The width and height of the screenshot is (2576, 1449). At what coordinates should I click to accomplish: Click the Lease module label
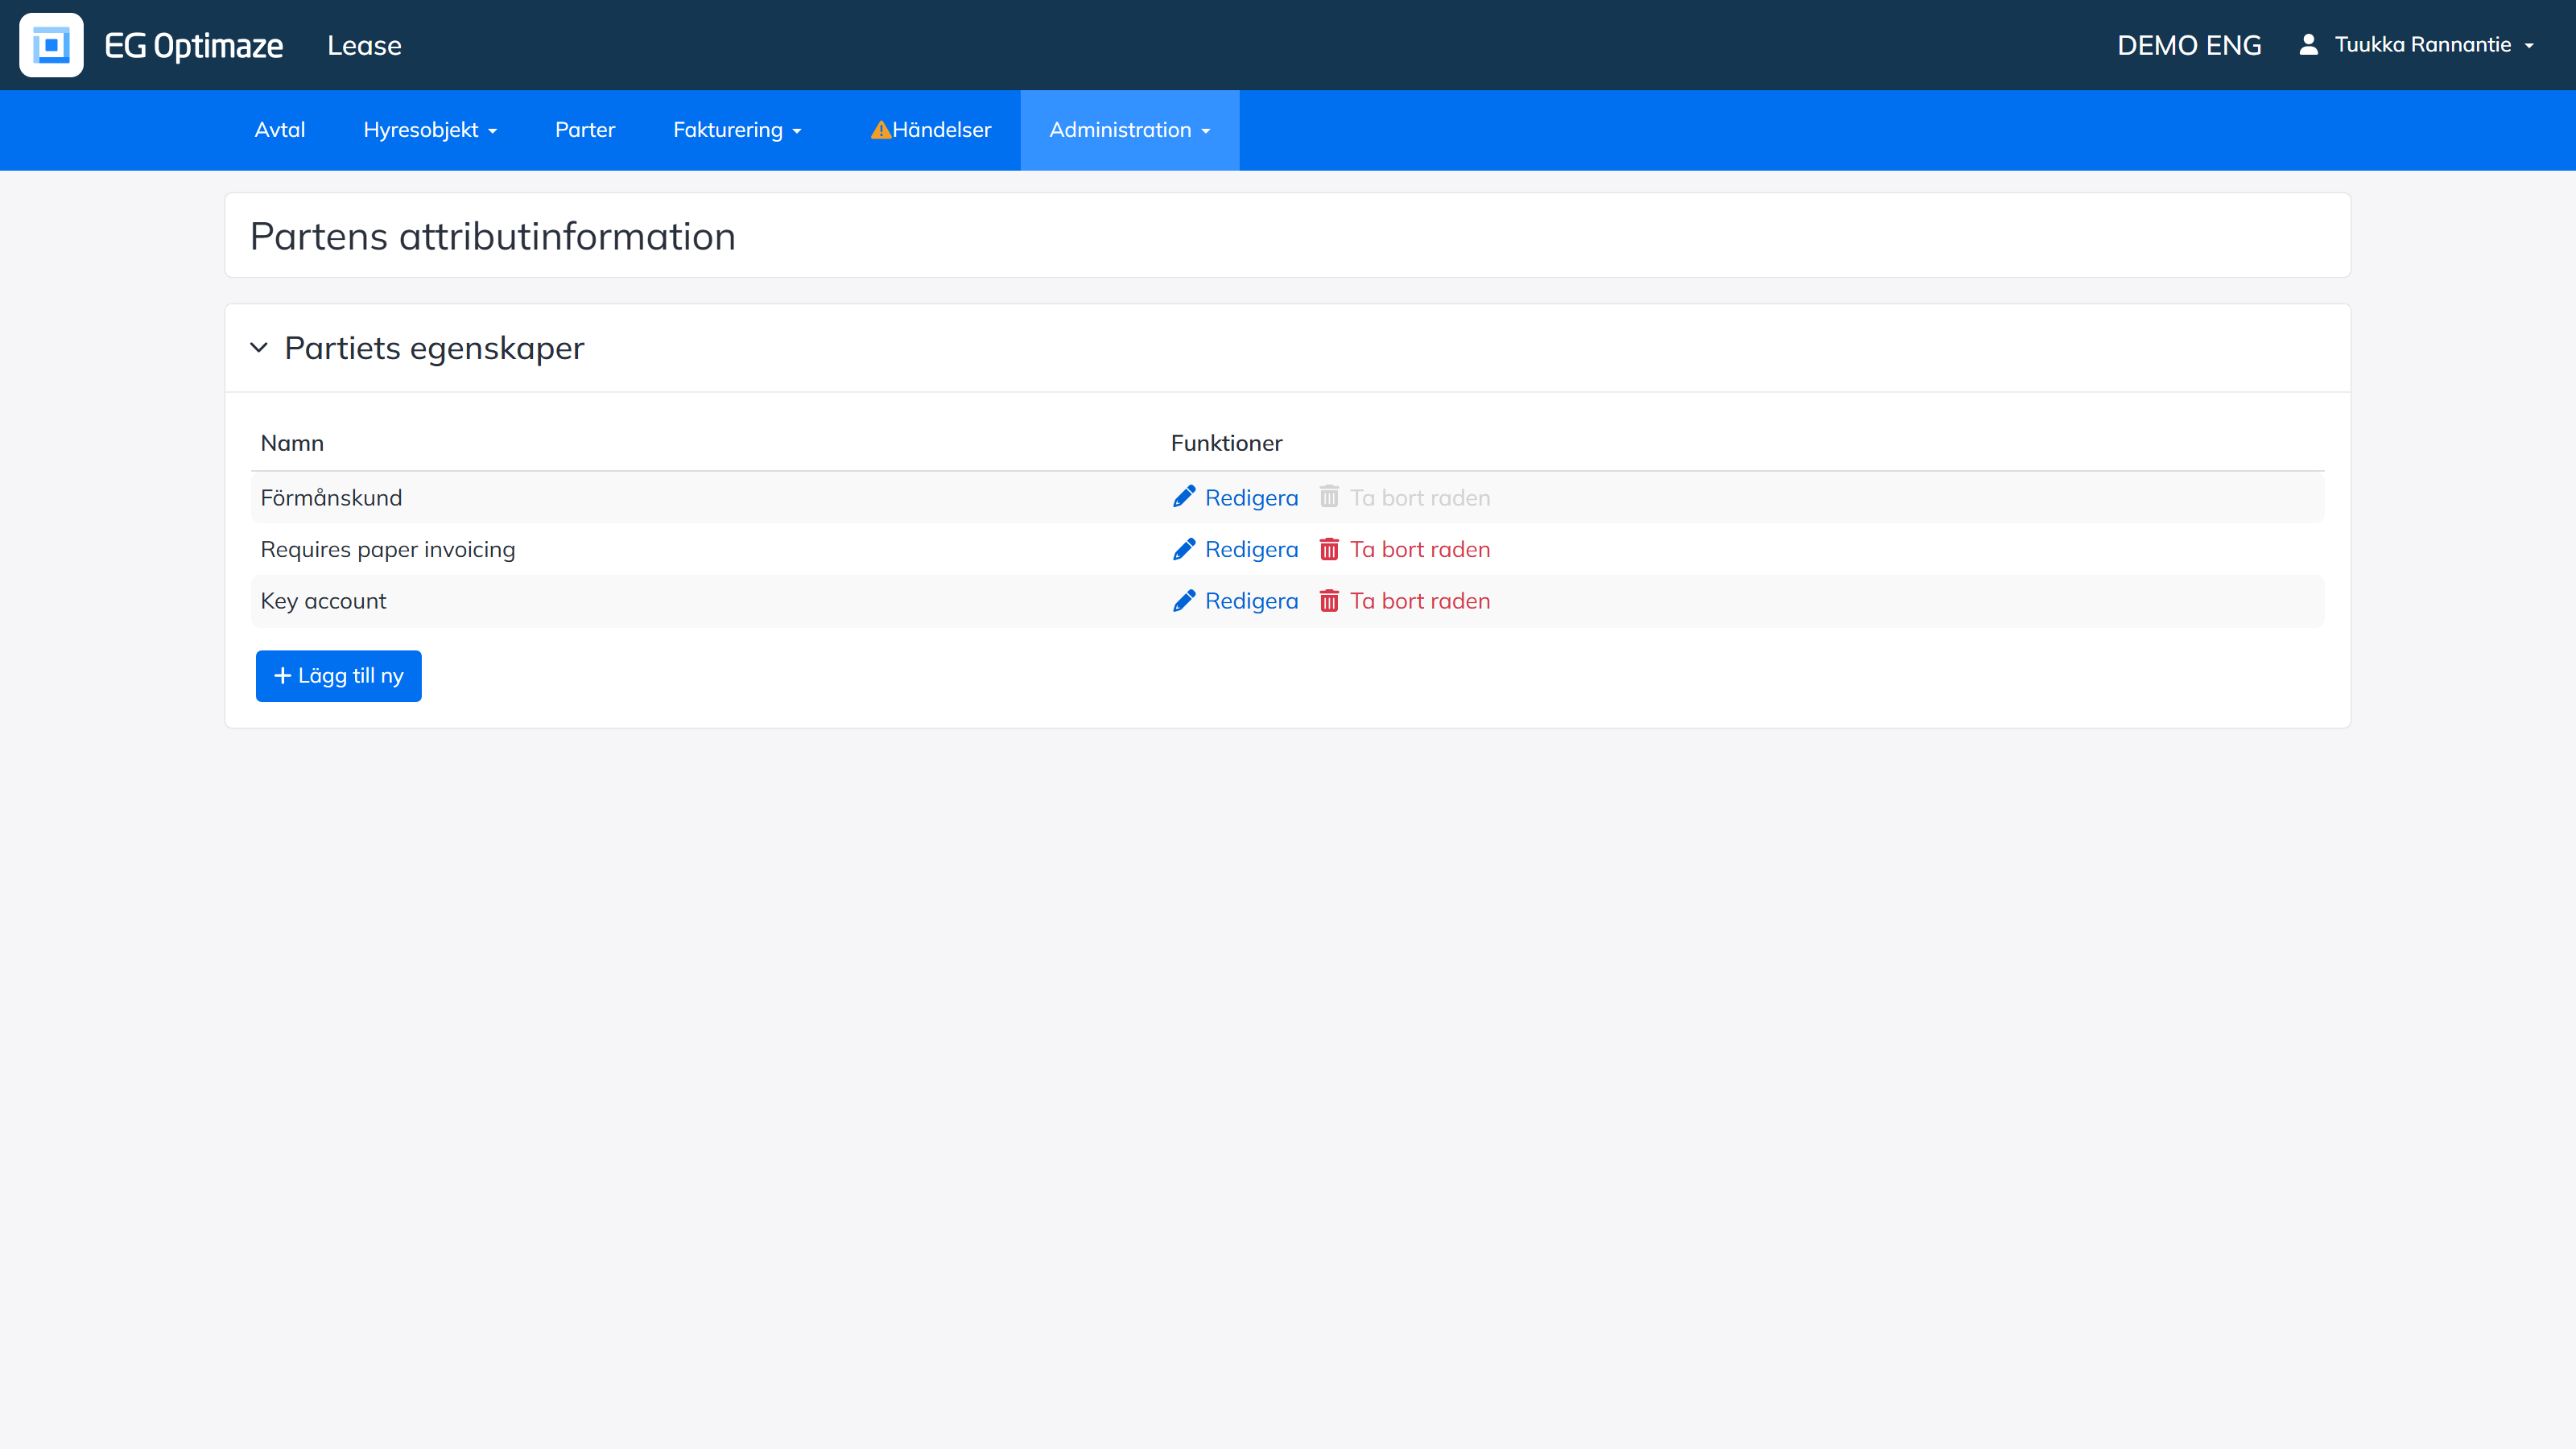(x=364, y=46)
